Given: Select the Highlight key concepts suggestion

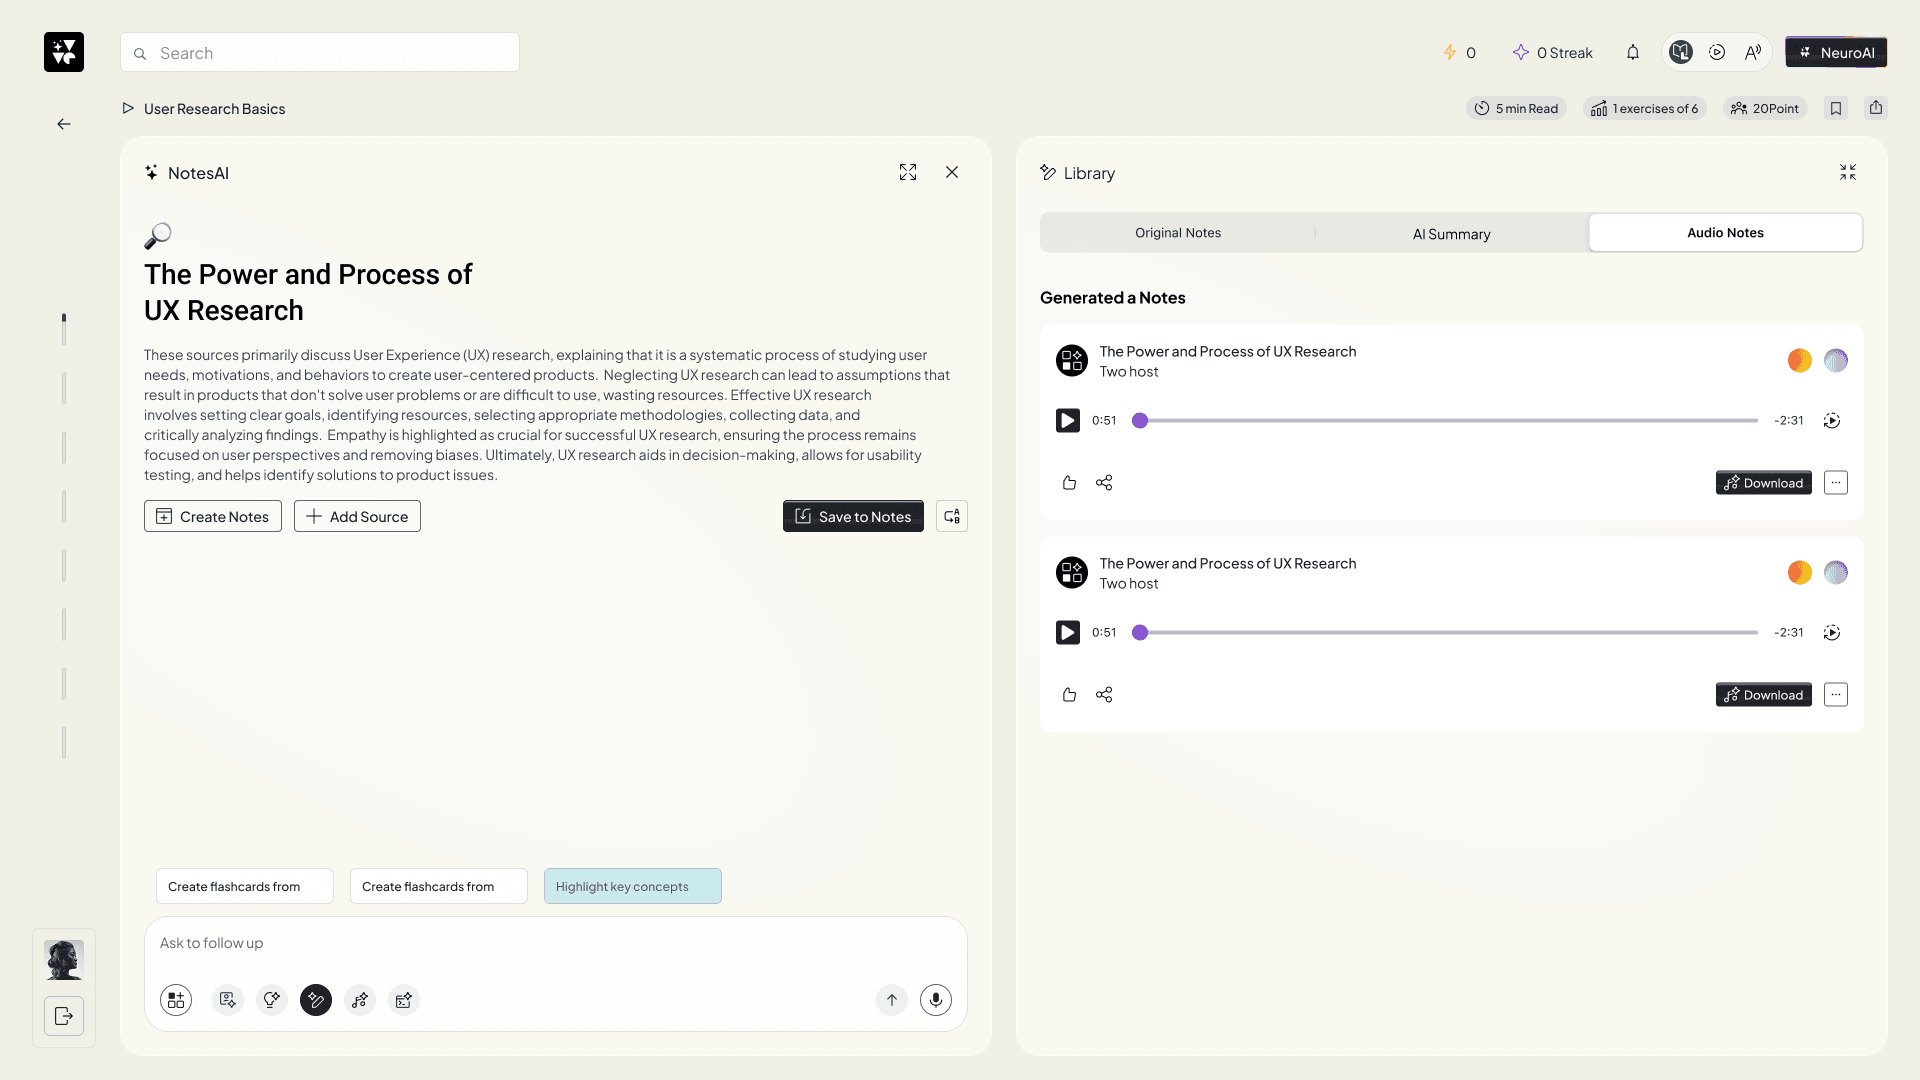Looking at the screenshot, I should [632, 886].
